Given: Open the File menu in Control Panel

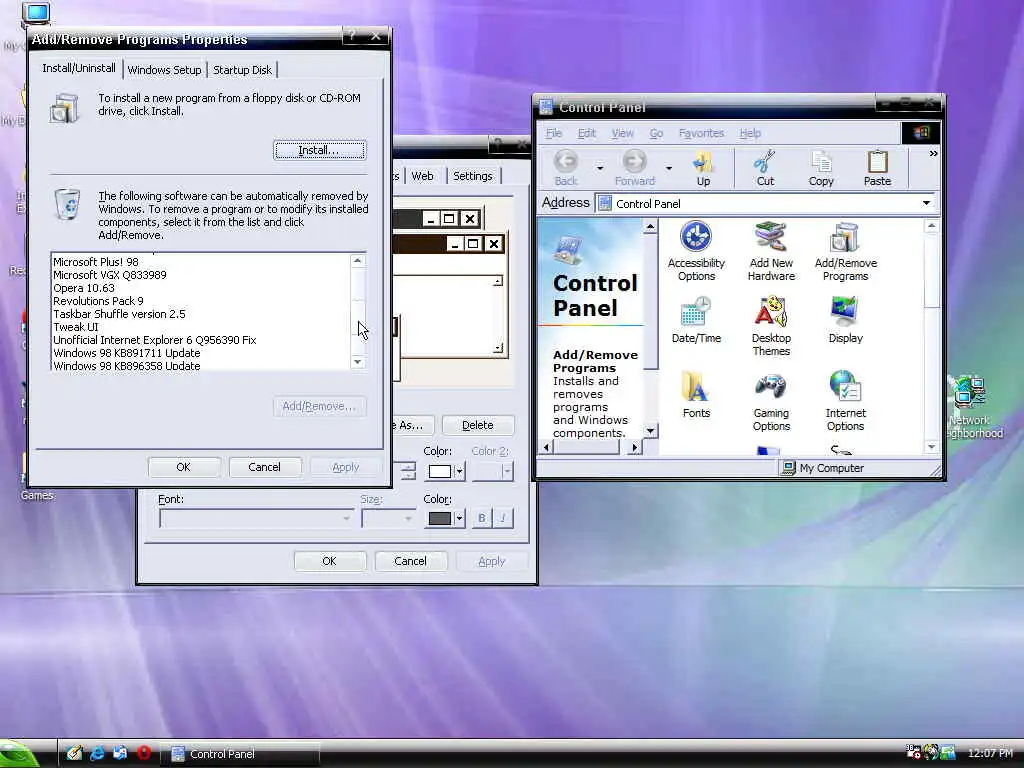Looking at the screenshot, I should [x=554, y=133].
